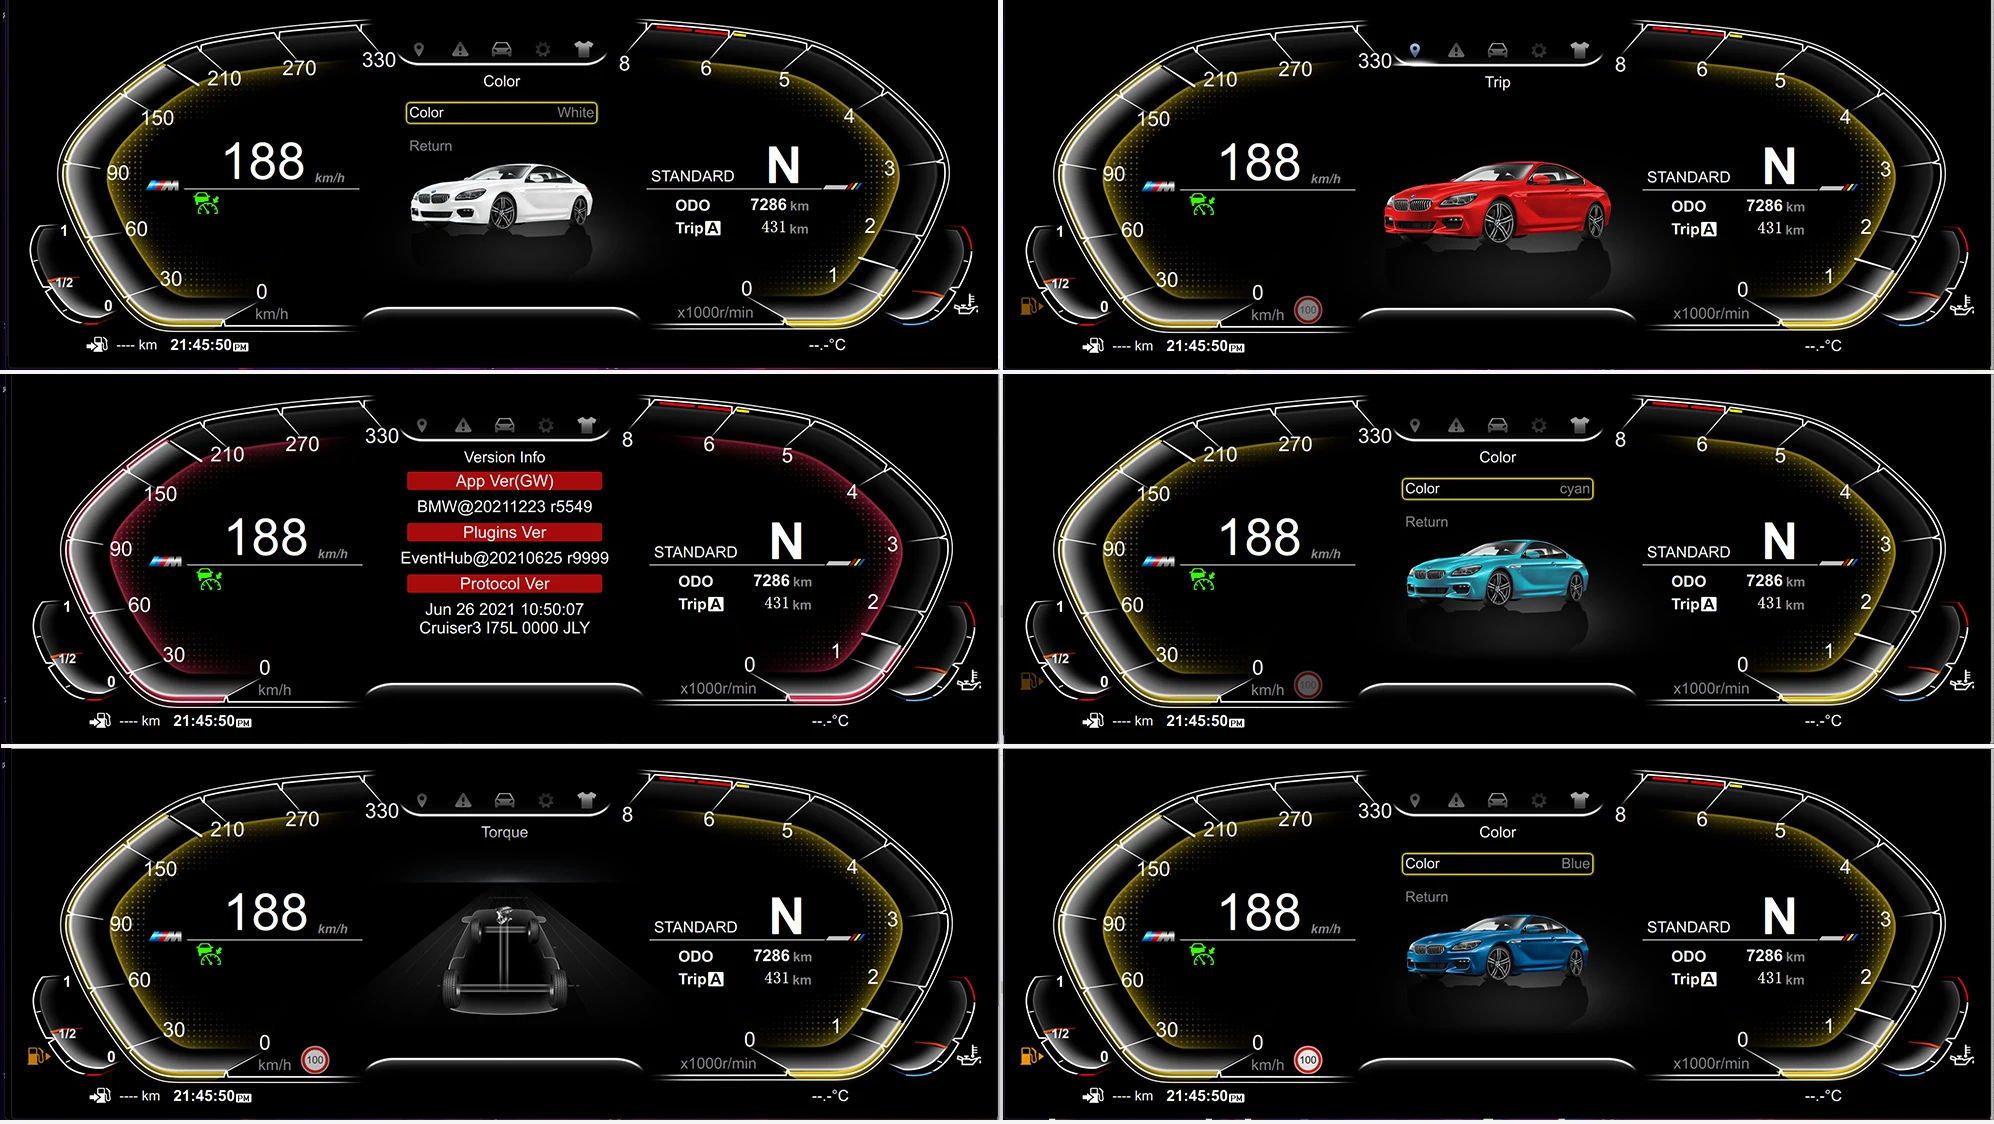Select the location pin icon on the Trip screen
The image size is (1994, 1124).
pyautogui.click(x=1415, y=50)
